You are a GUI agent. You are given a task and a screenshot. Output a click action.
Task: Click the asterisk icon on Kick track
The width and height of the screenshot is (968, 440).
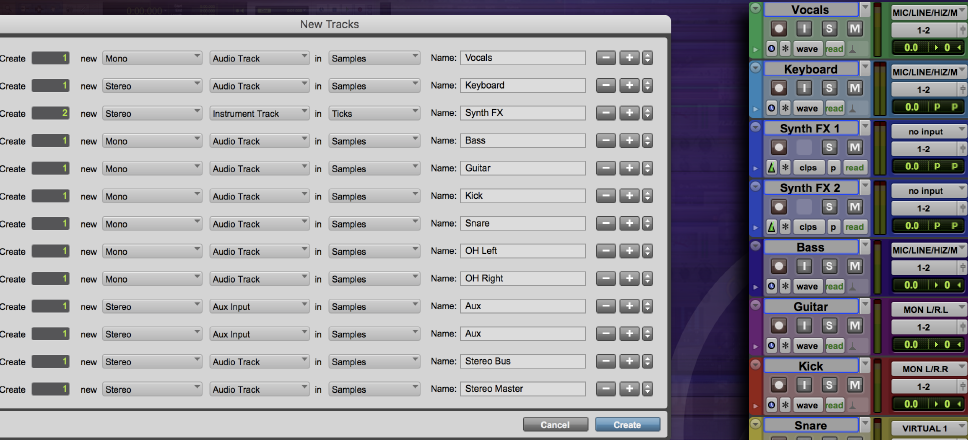(785, 405)
